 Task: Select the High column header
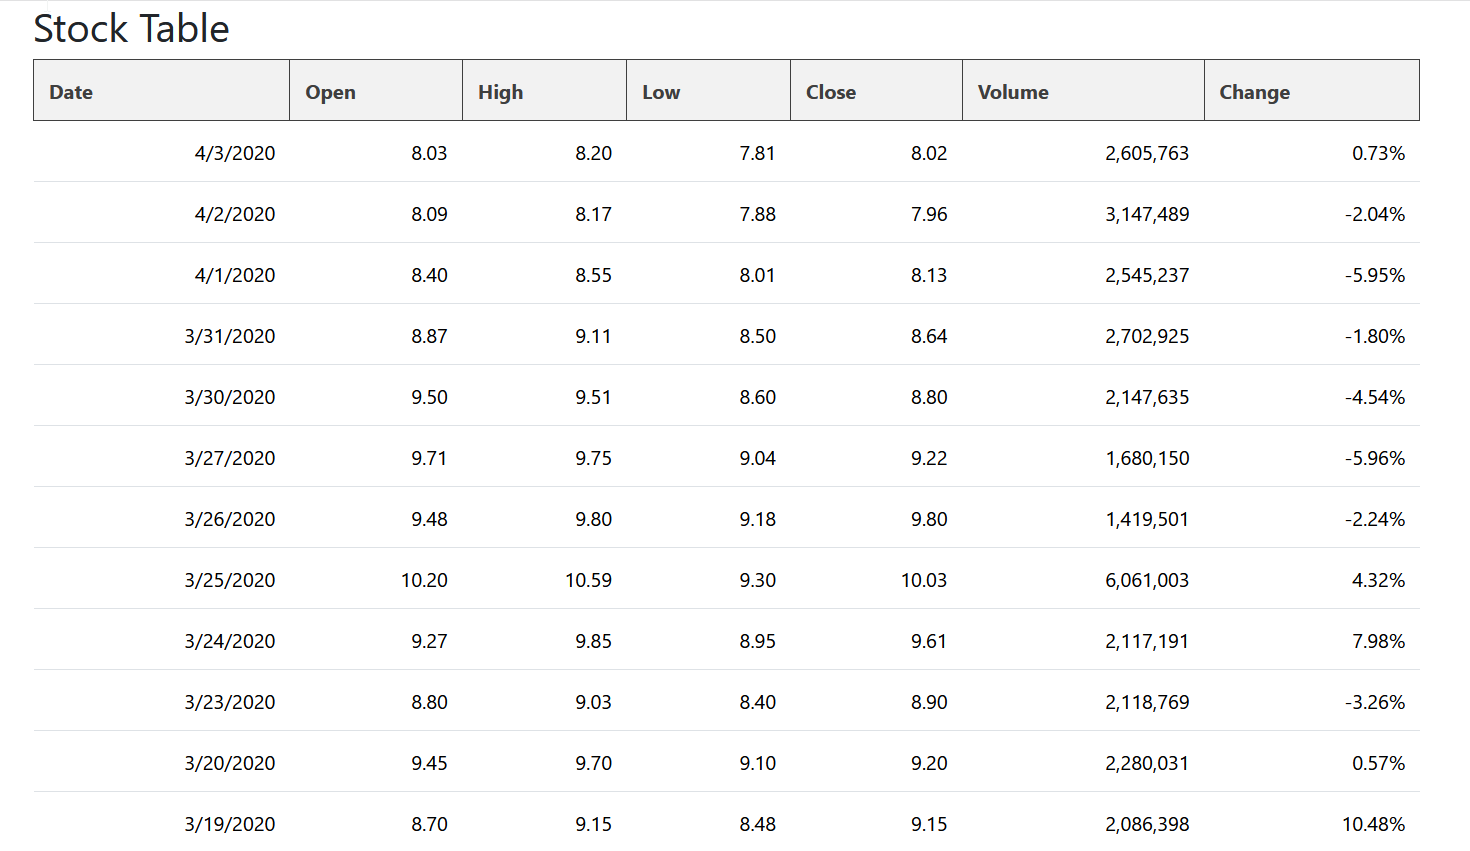[500, 92]
